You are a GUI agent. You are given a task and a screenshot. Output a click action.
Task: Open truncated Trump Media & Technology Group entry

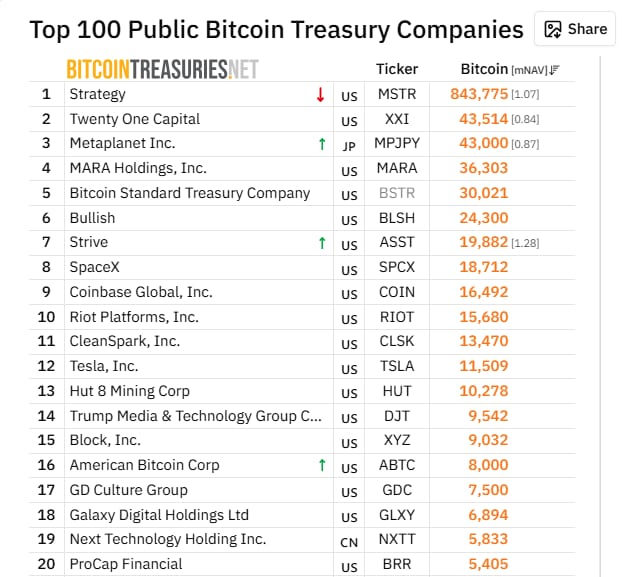(196, 416)
